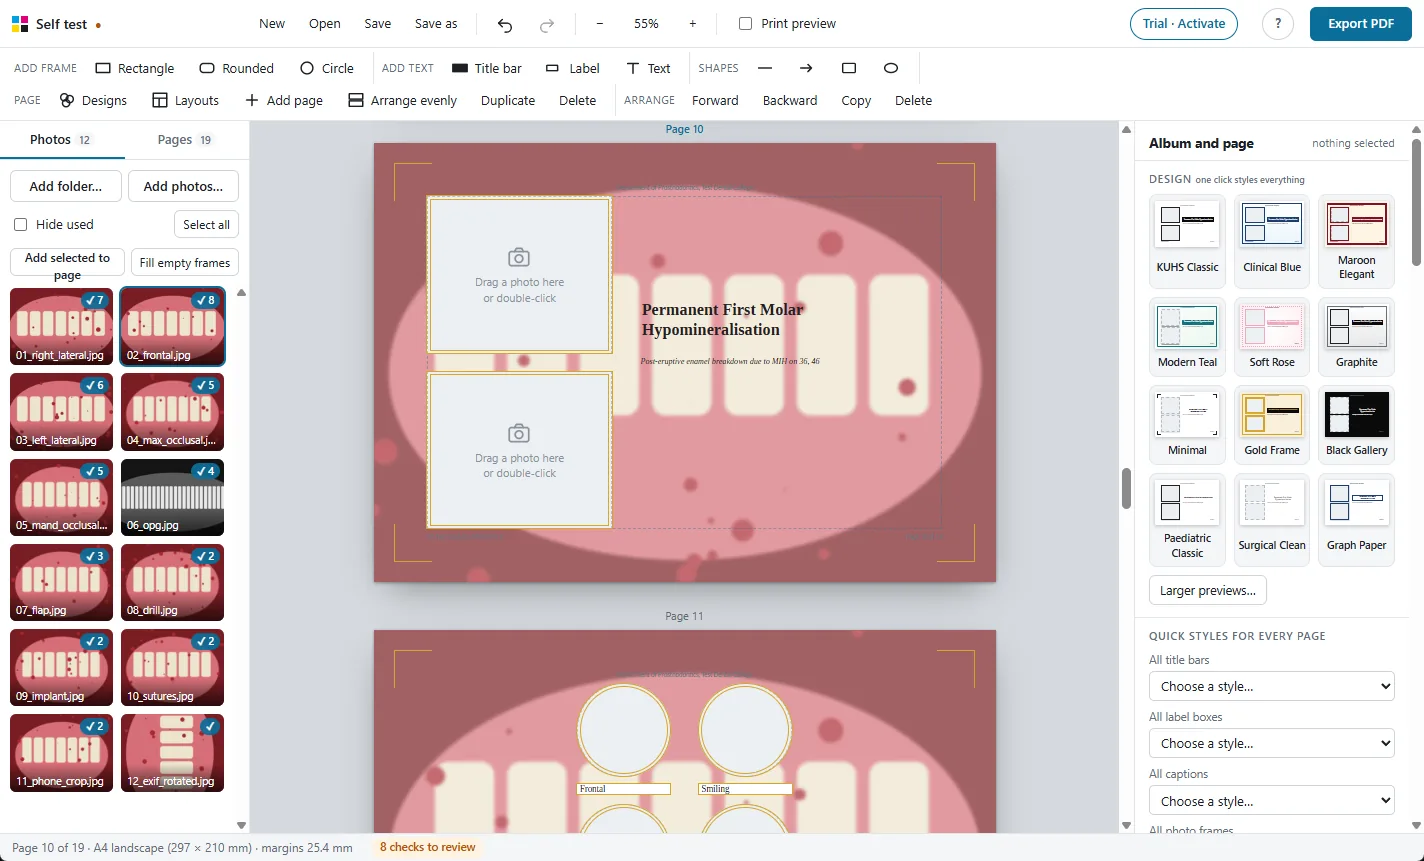Select the line shape tool
The width and height of the screenshot is (1424, 861).
765,68
